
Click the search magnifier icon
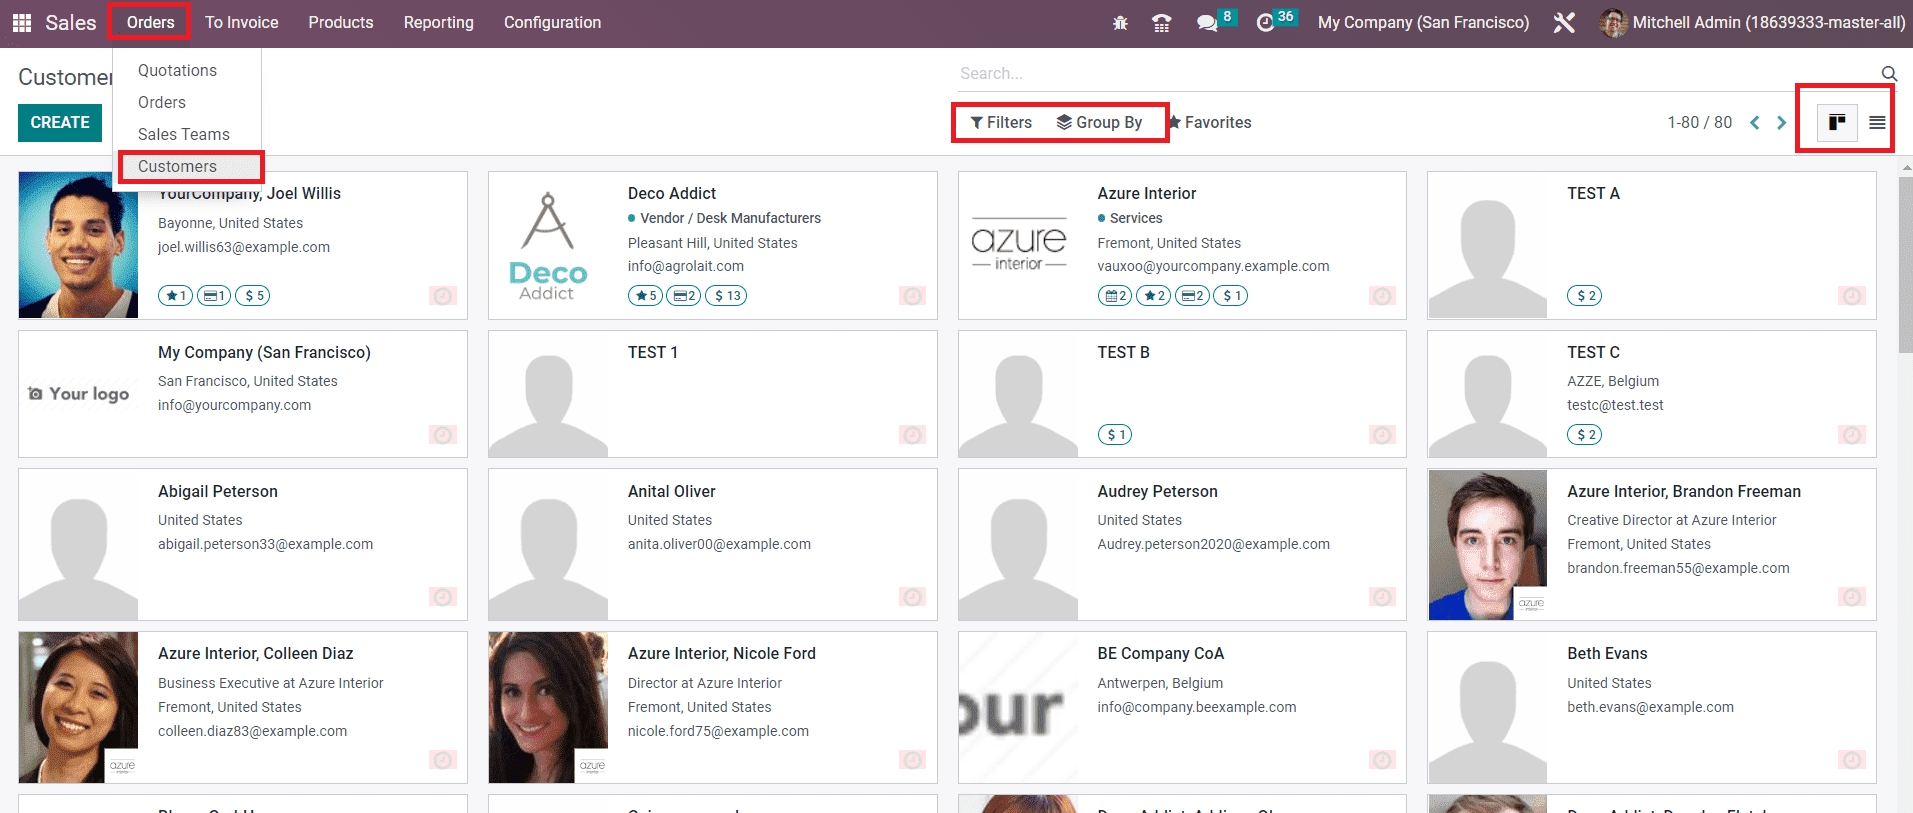click(x=1889, y=73)
